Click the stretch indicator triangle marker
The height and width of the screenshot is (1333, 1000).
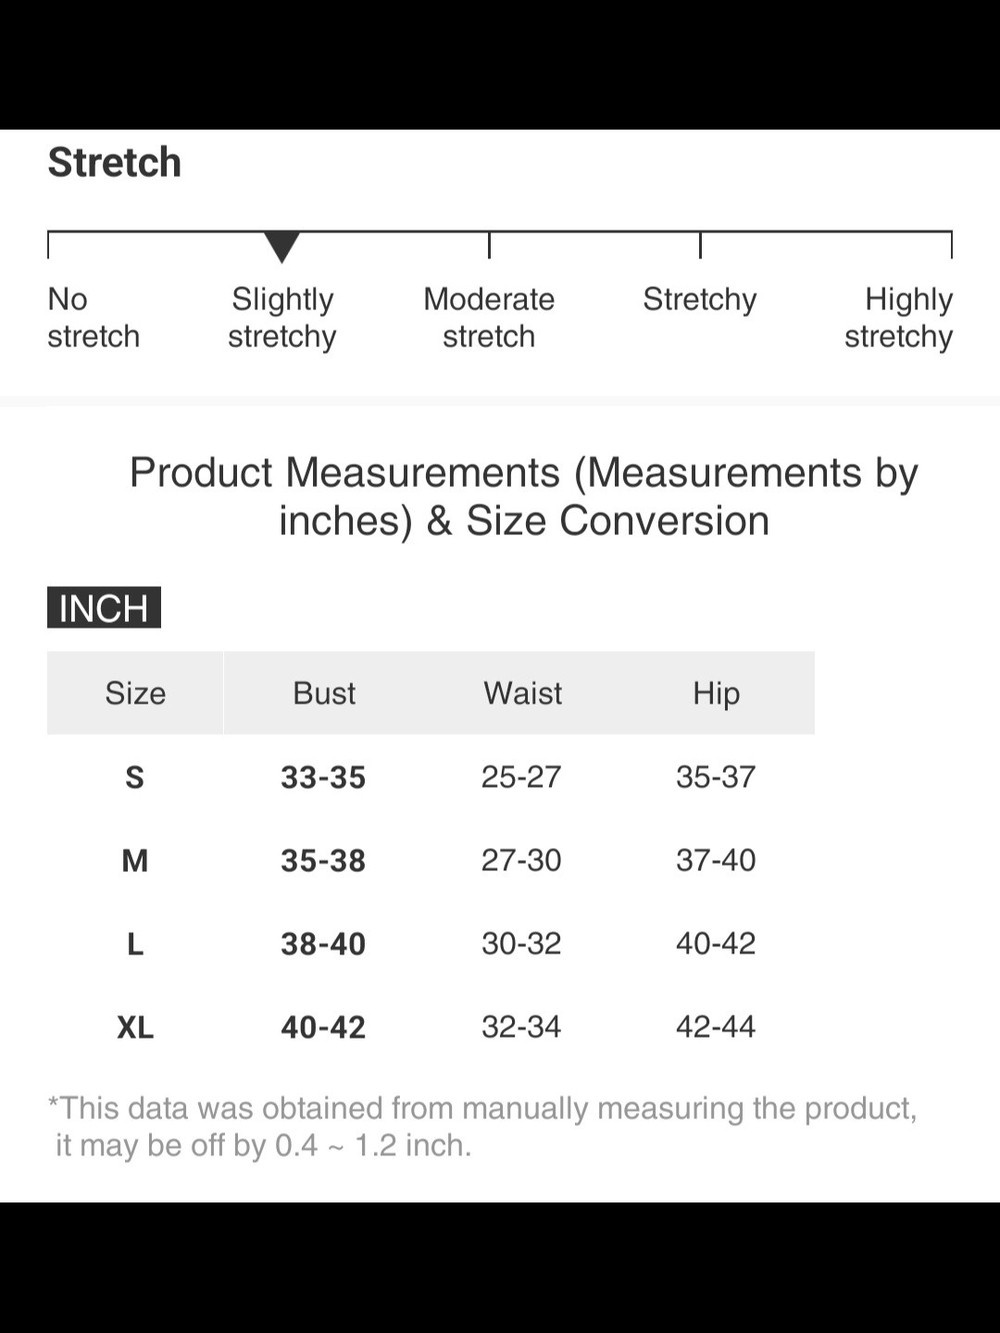(282, 247)
